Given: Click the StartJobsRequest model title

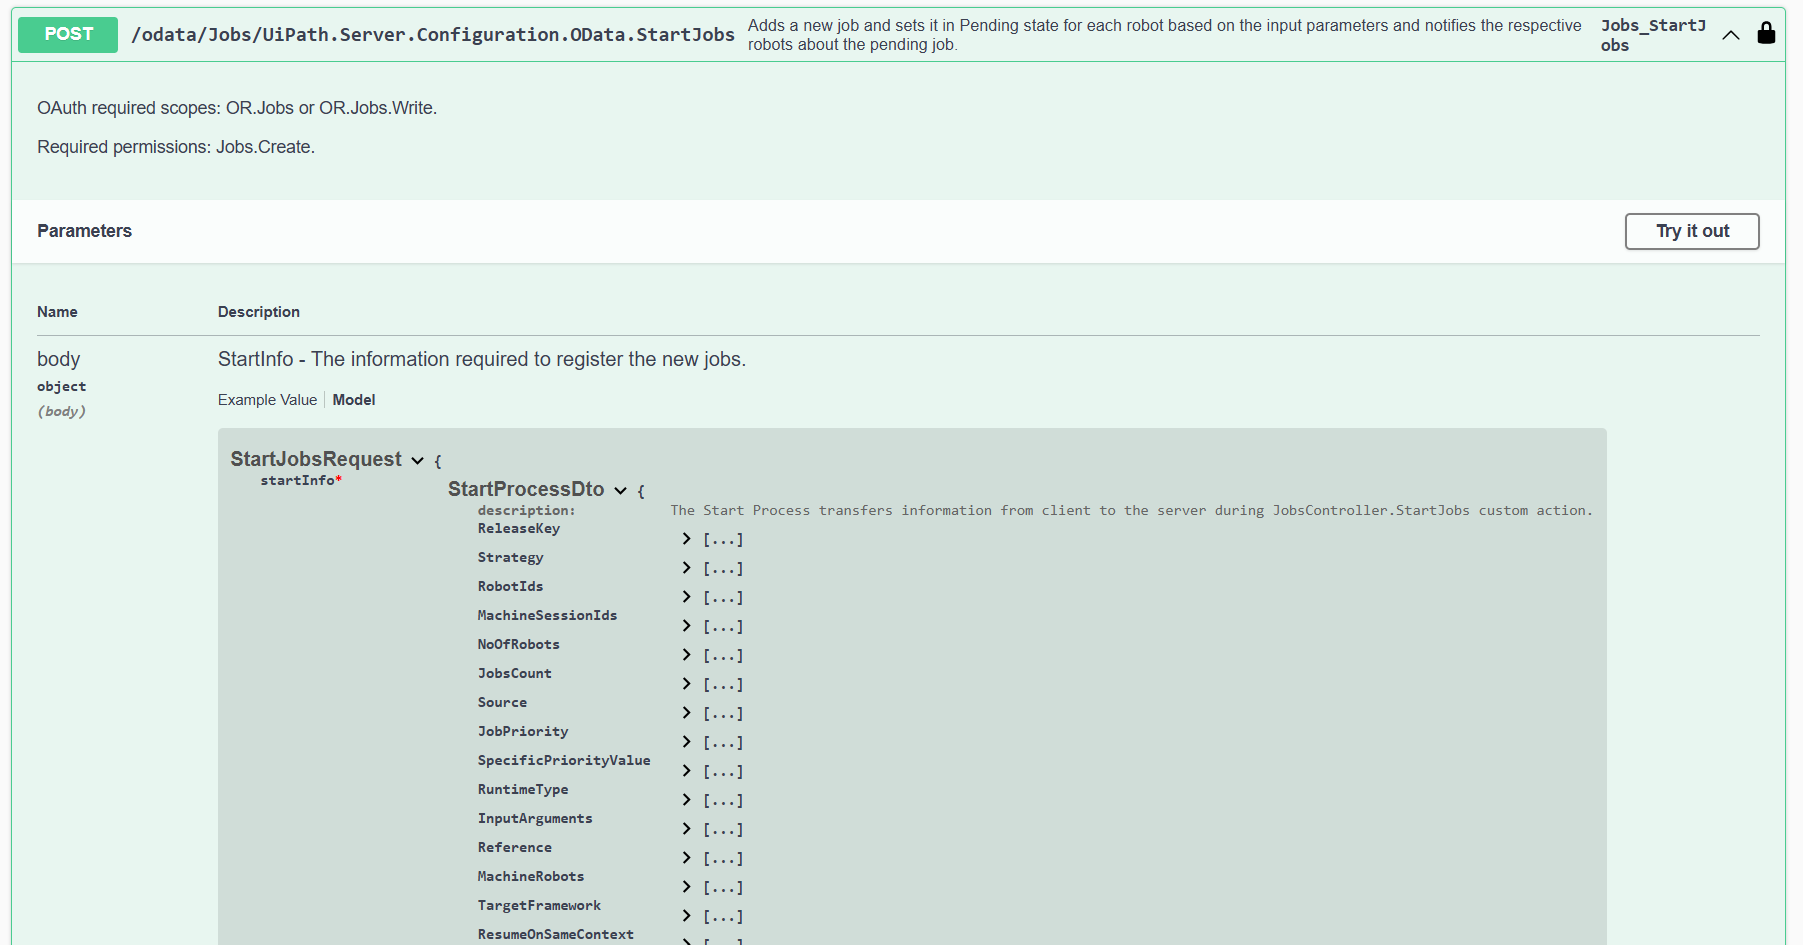Looking at the screenshot, I should (x=316, y=459).
